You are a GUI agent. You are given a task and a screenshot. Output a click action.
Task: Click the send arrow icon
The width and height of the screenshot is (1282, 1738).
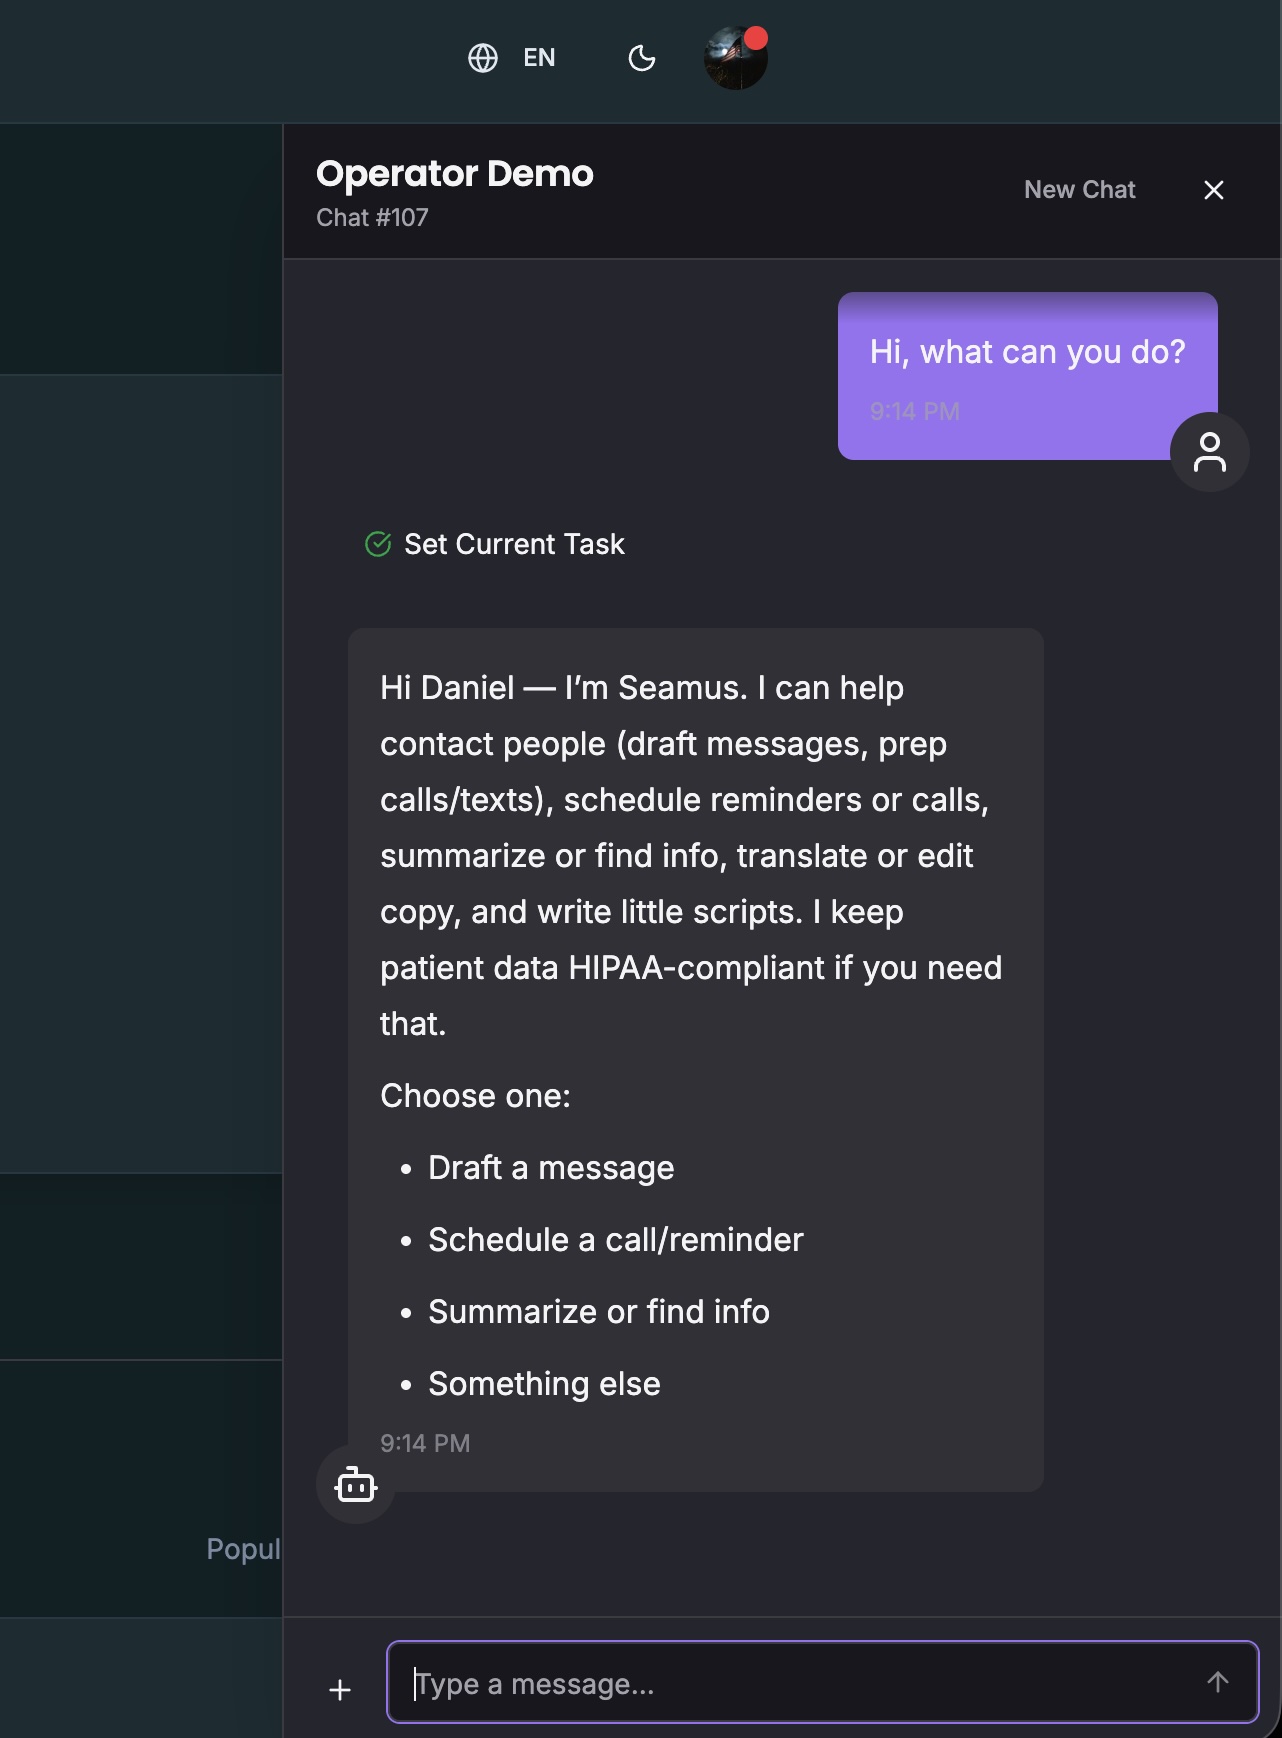1218,1683
